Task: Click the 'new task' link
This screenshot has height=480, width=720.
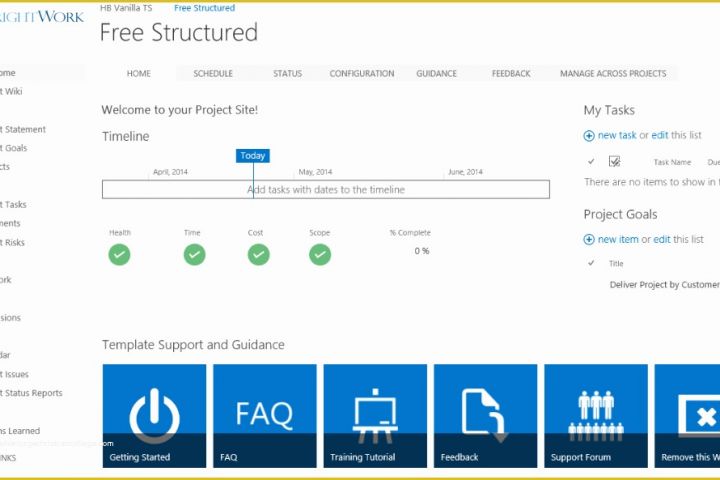Action: [x=617, y=135]
